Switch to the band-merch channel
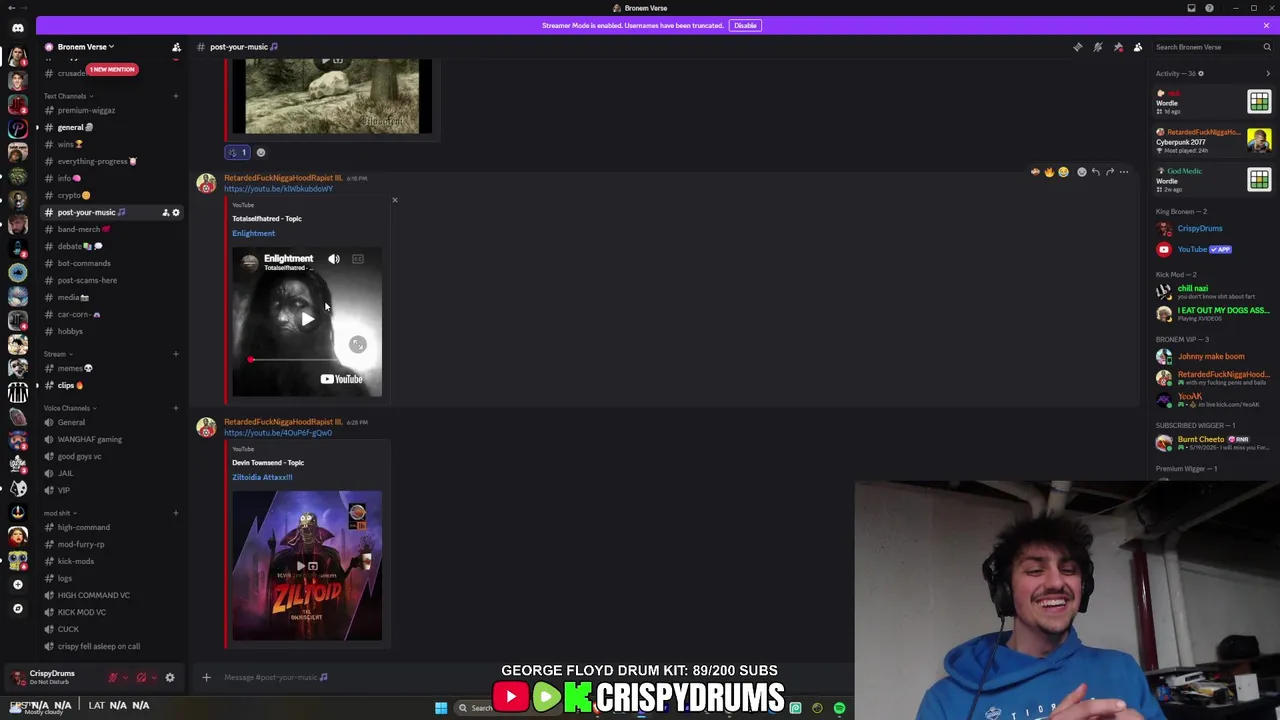Screen dimensions: 1280x720 tap(110, 229)
